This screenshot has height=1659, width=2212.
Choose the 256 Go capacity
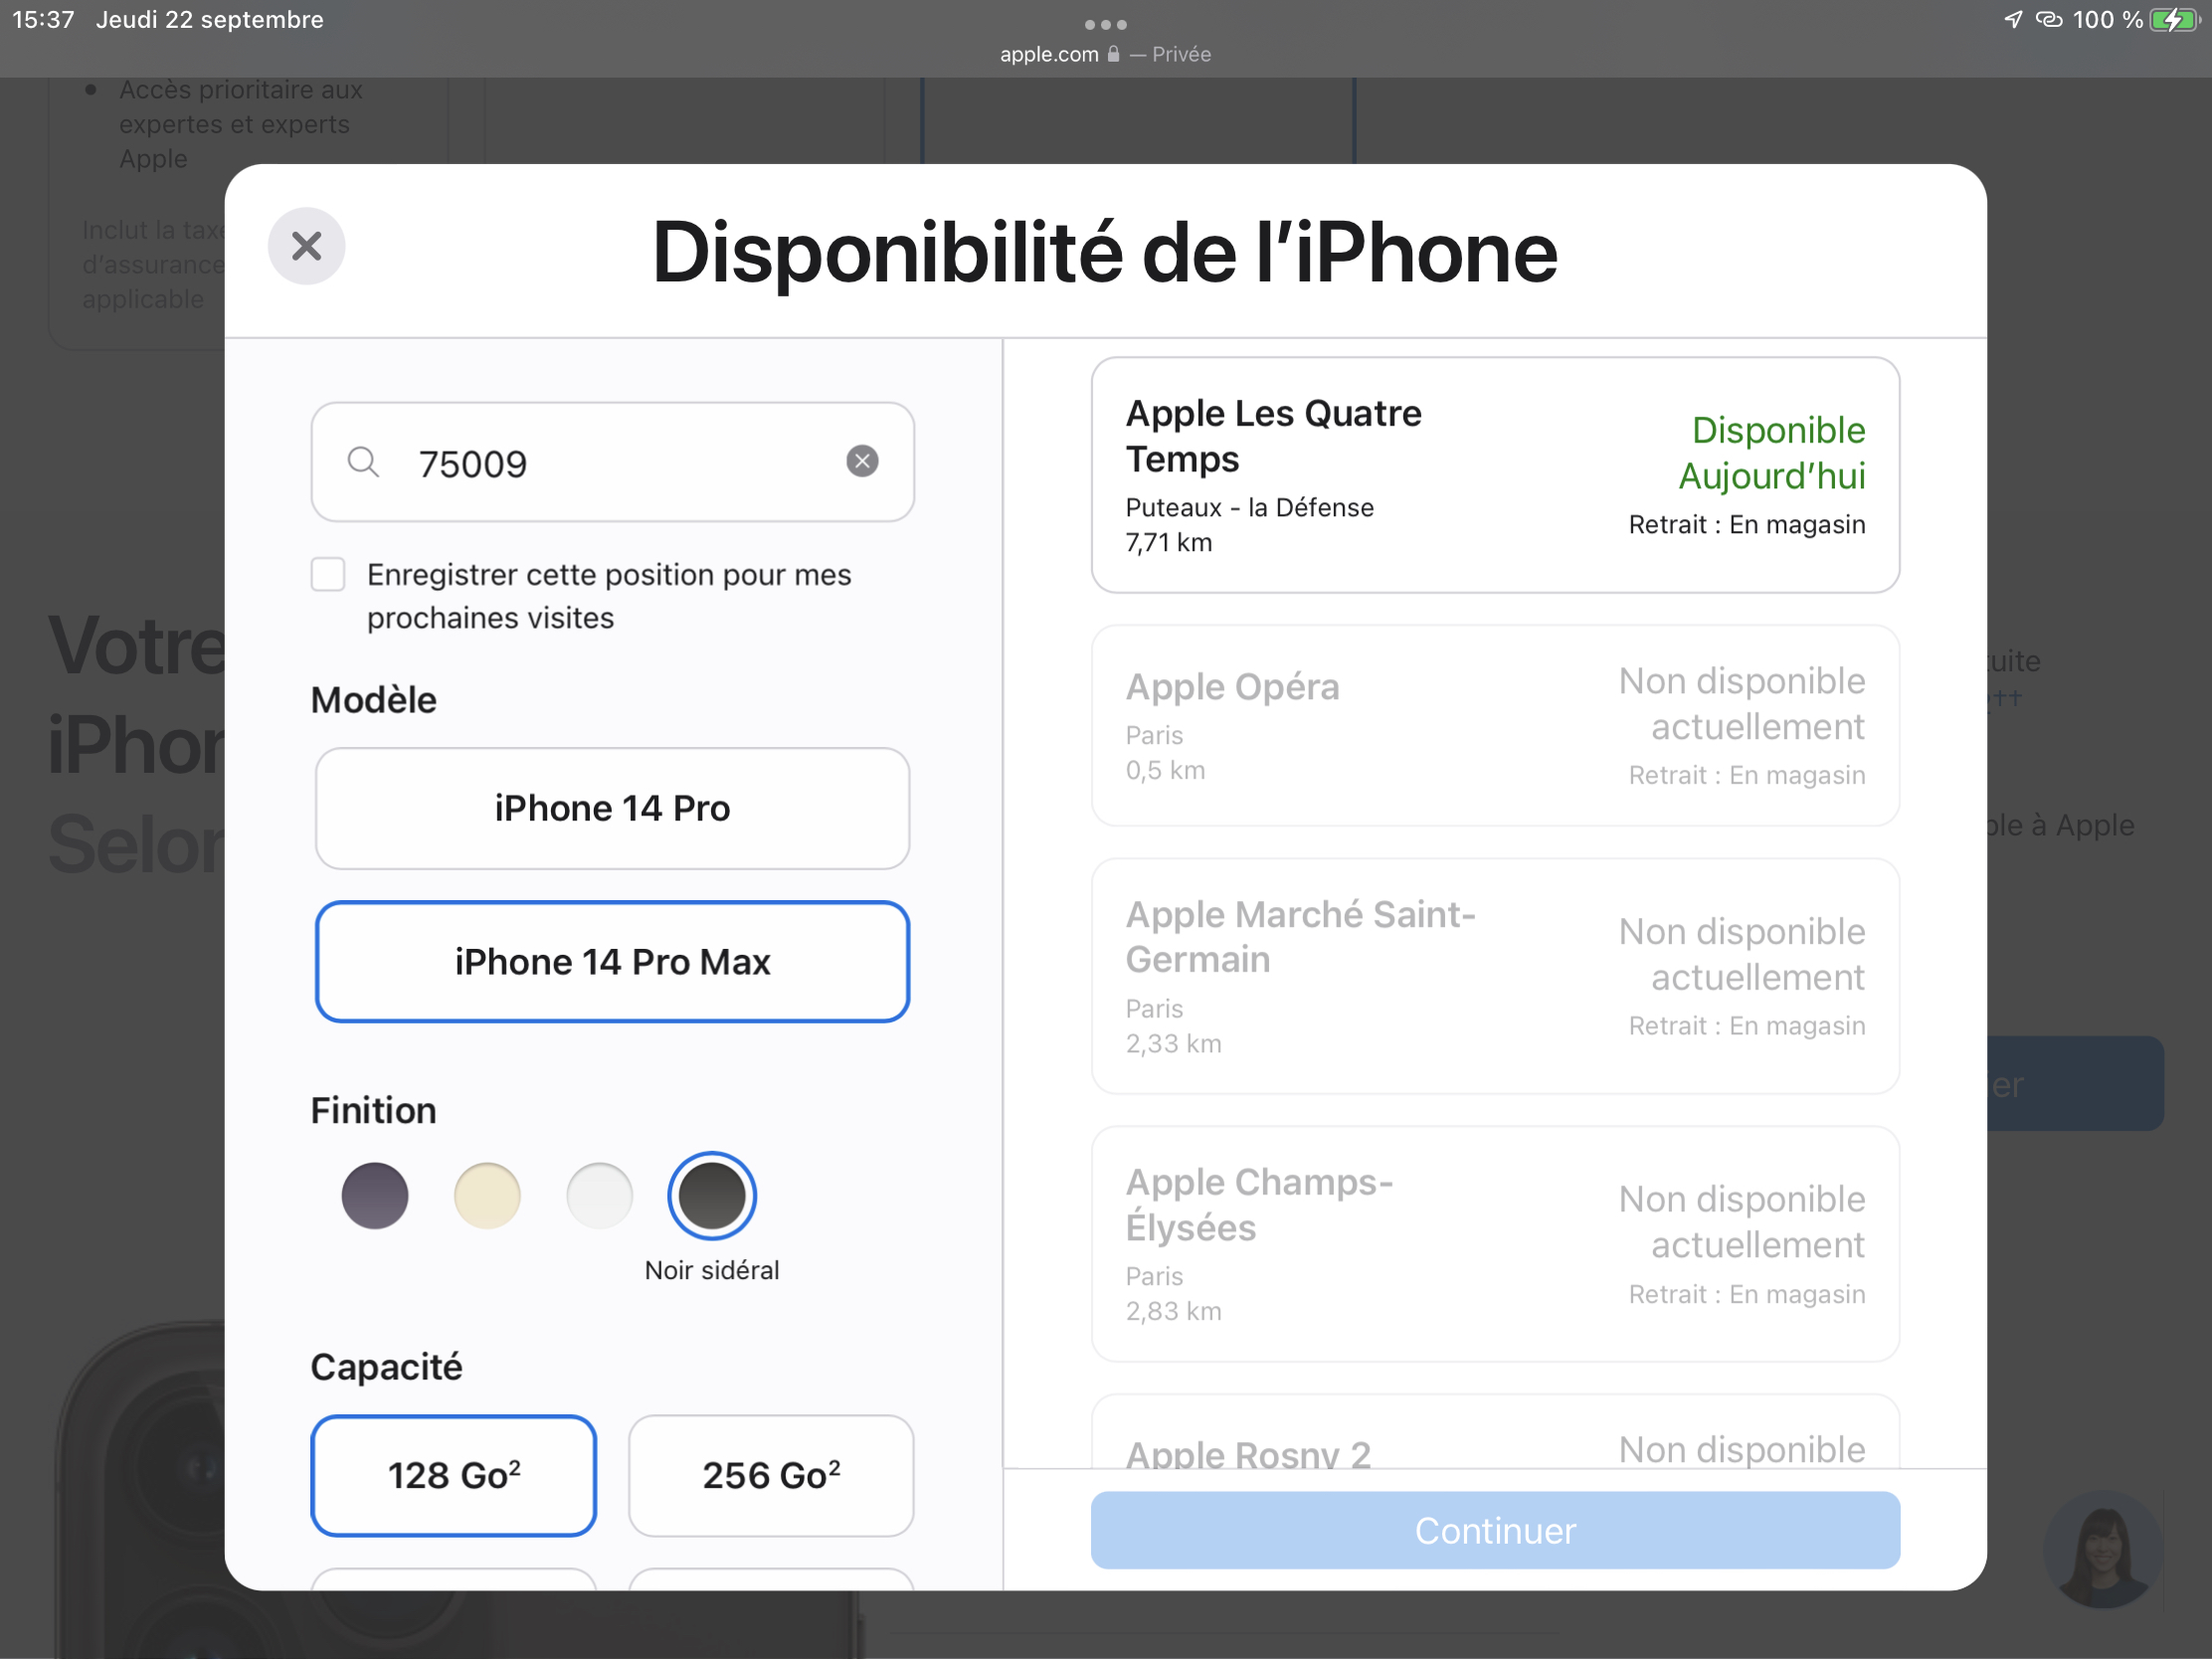(x=771, y=1475)
